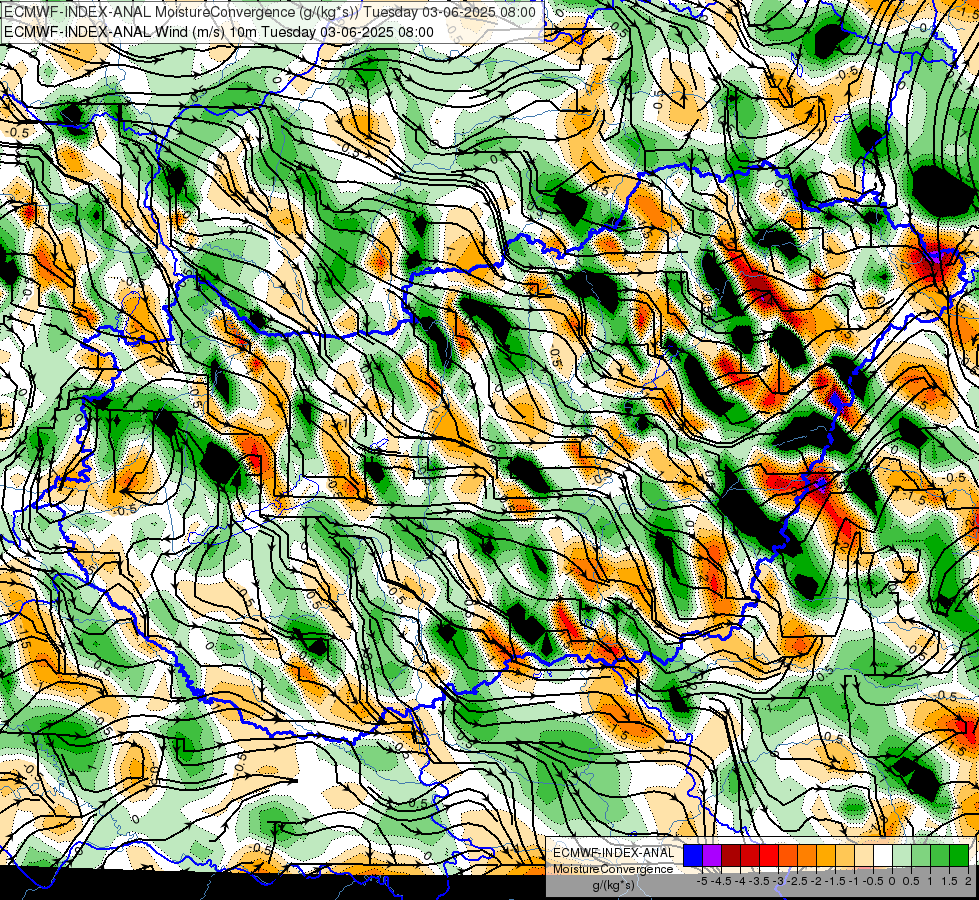Screen dimensions: 979x900
Task: Click MoistureConvergence label in the legend
Action: (x=613, y=869)
